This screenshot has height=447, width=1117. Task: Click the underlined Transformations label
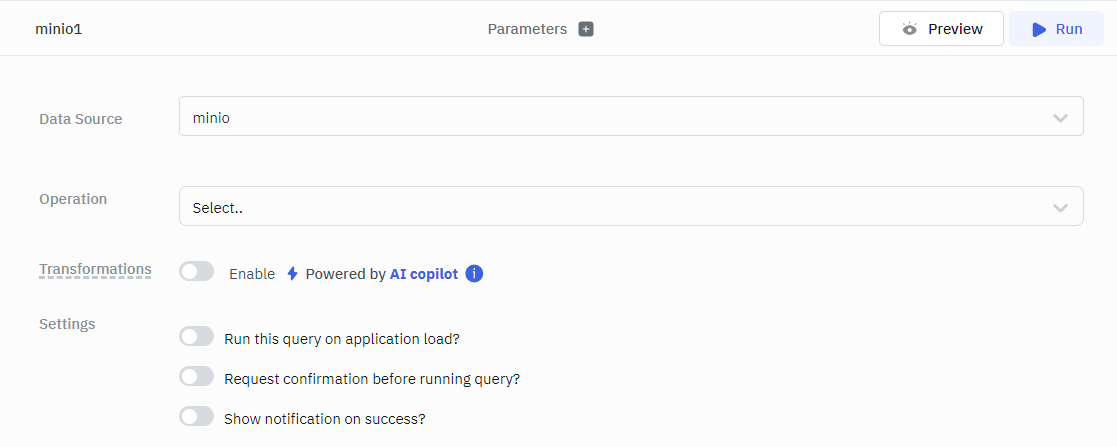pyautogui.click(x=95, y=269)
